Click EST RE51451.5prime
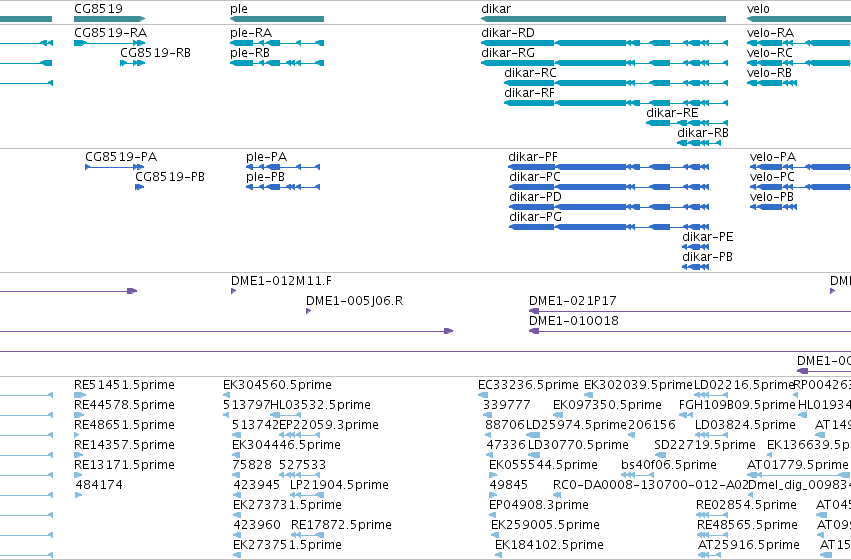 pos(80,395)
